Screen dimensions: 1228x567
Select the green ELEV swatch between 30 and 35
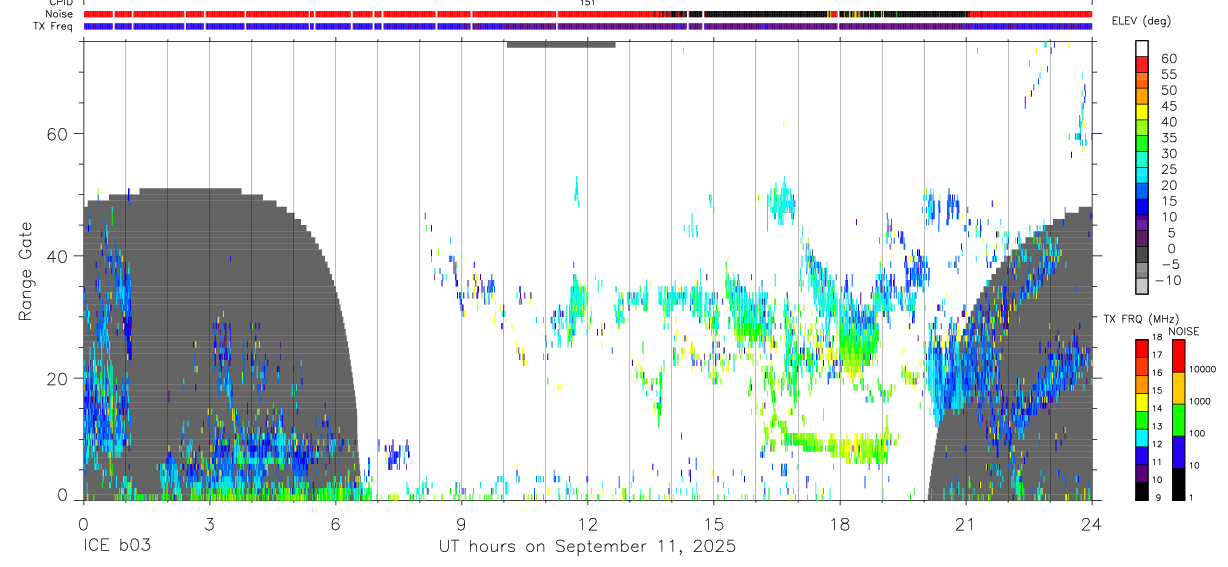pos(1142,145)
